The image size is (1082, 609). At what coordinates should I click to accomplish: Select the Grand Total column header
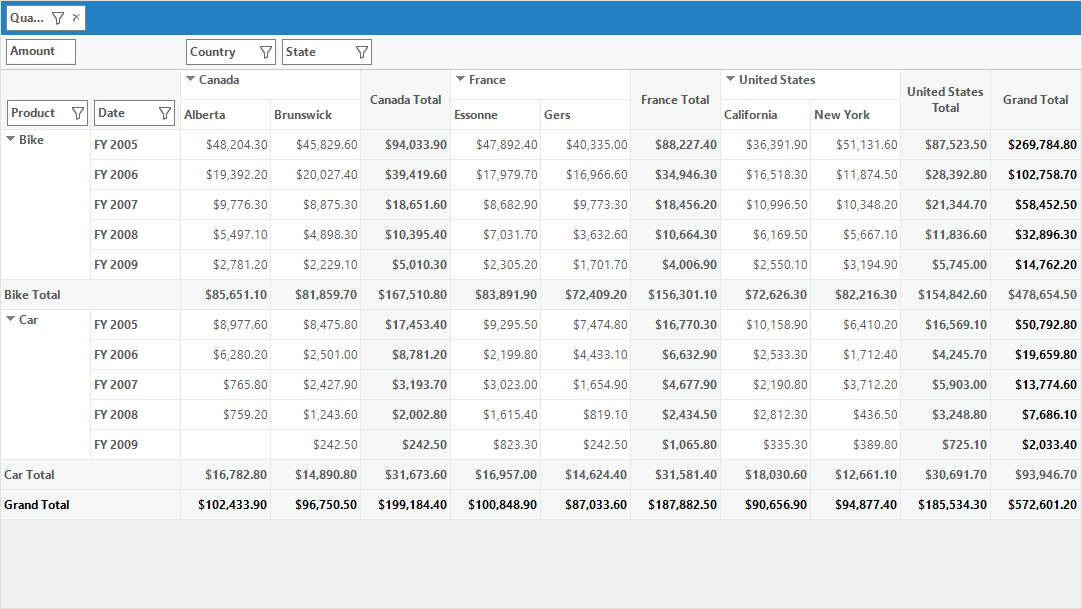[x=1035, y=100]
